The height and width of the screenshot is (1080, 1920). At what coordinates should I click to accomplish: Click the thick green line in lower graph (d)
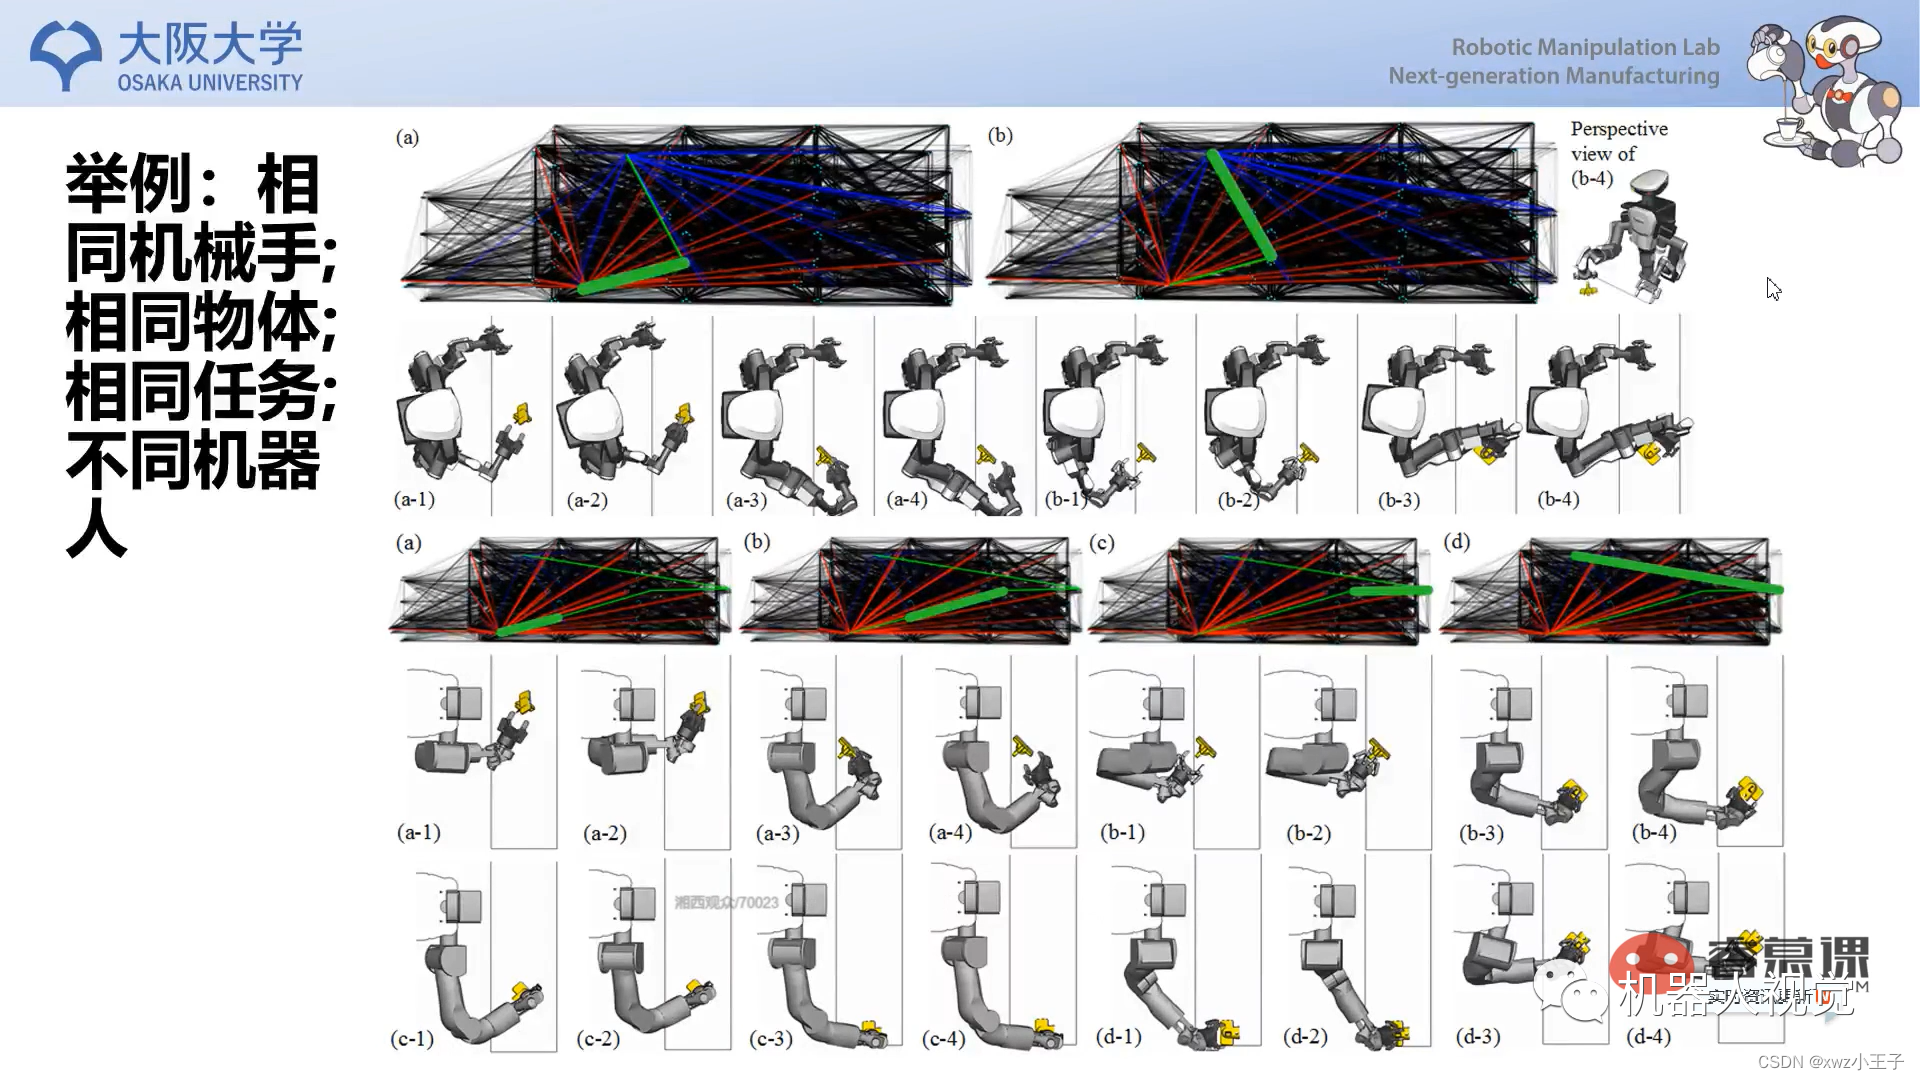click(1676, 572)
